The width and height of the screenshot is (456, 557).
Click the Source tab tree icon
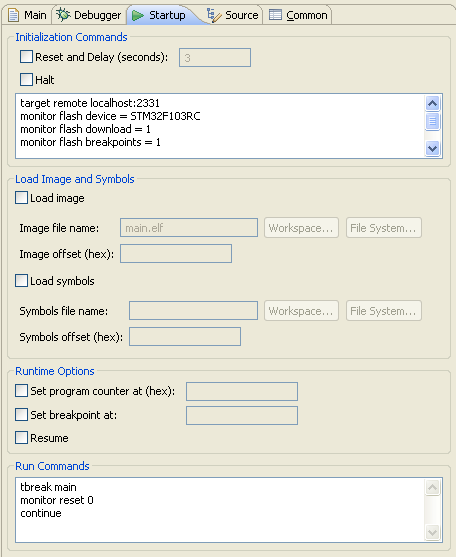pyautogui.click(x=214, y=15)
